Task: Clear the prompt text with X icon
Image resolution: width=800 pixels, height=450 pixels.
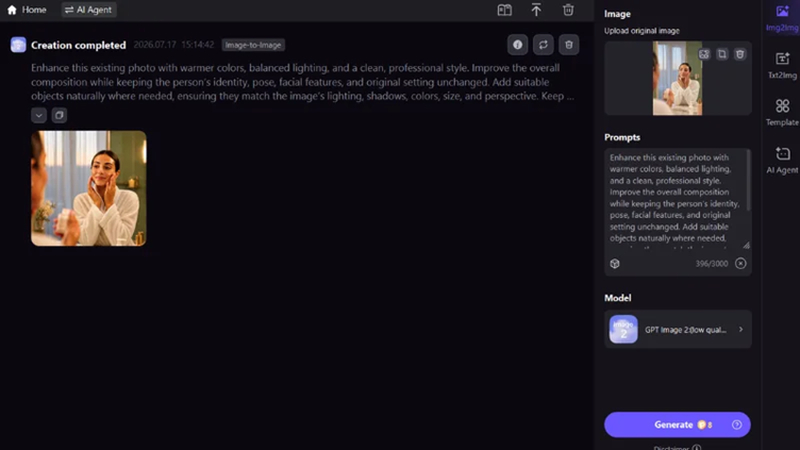Action: pyautogui.click(x=740, y=263)
